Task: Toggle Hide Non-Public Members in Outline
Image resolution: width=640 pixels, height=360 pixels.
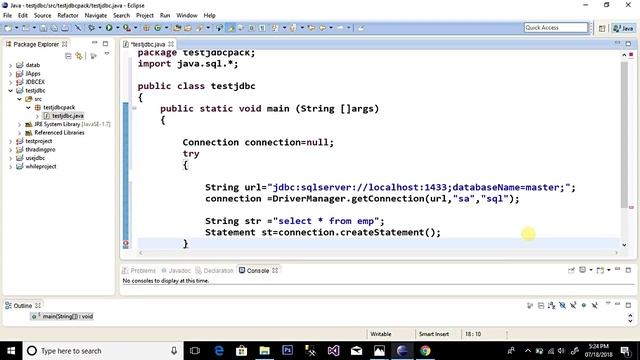Action: point(584,305)
